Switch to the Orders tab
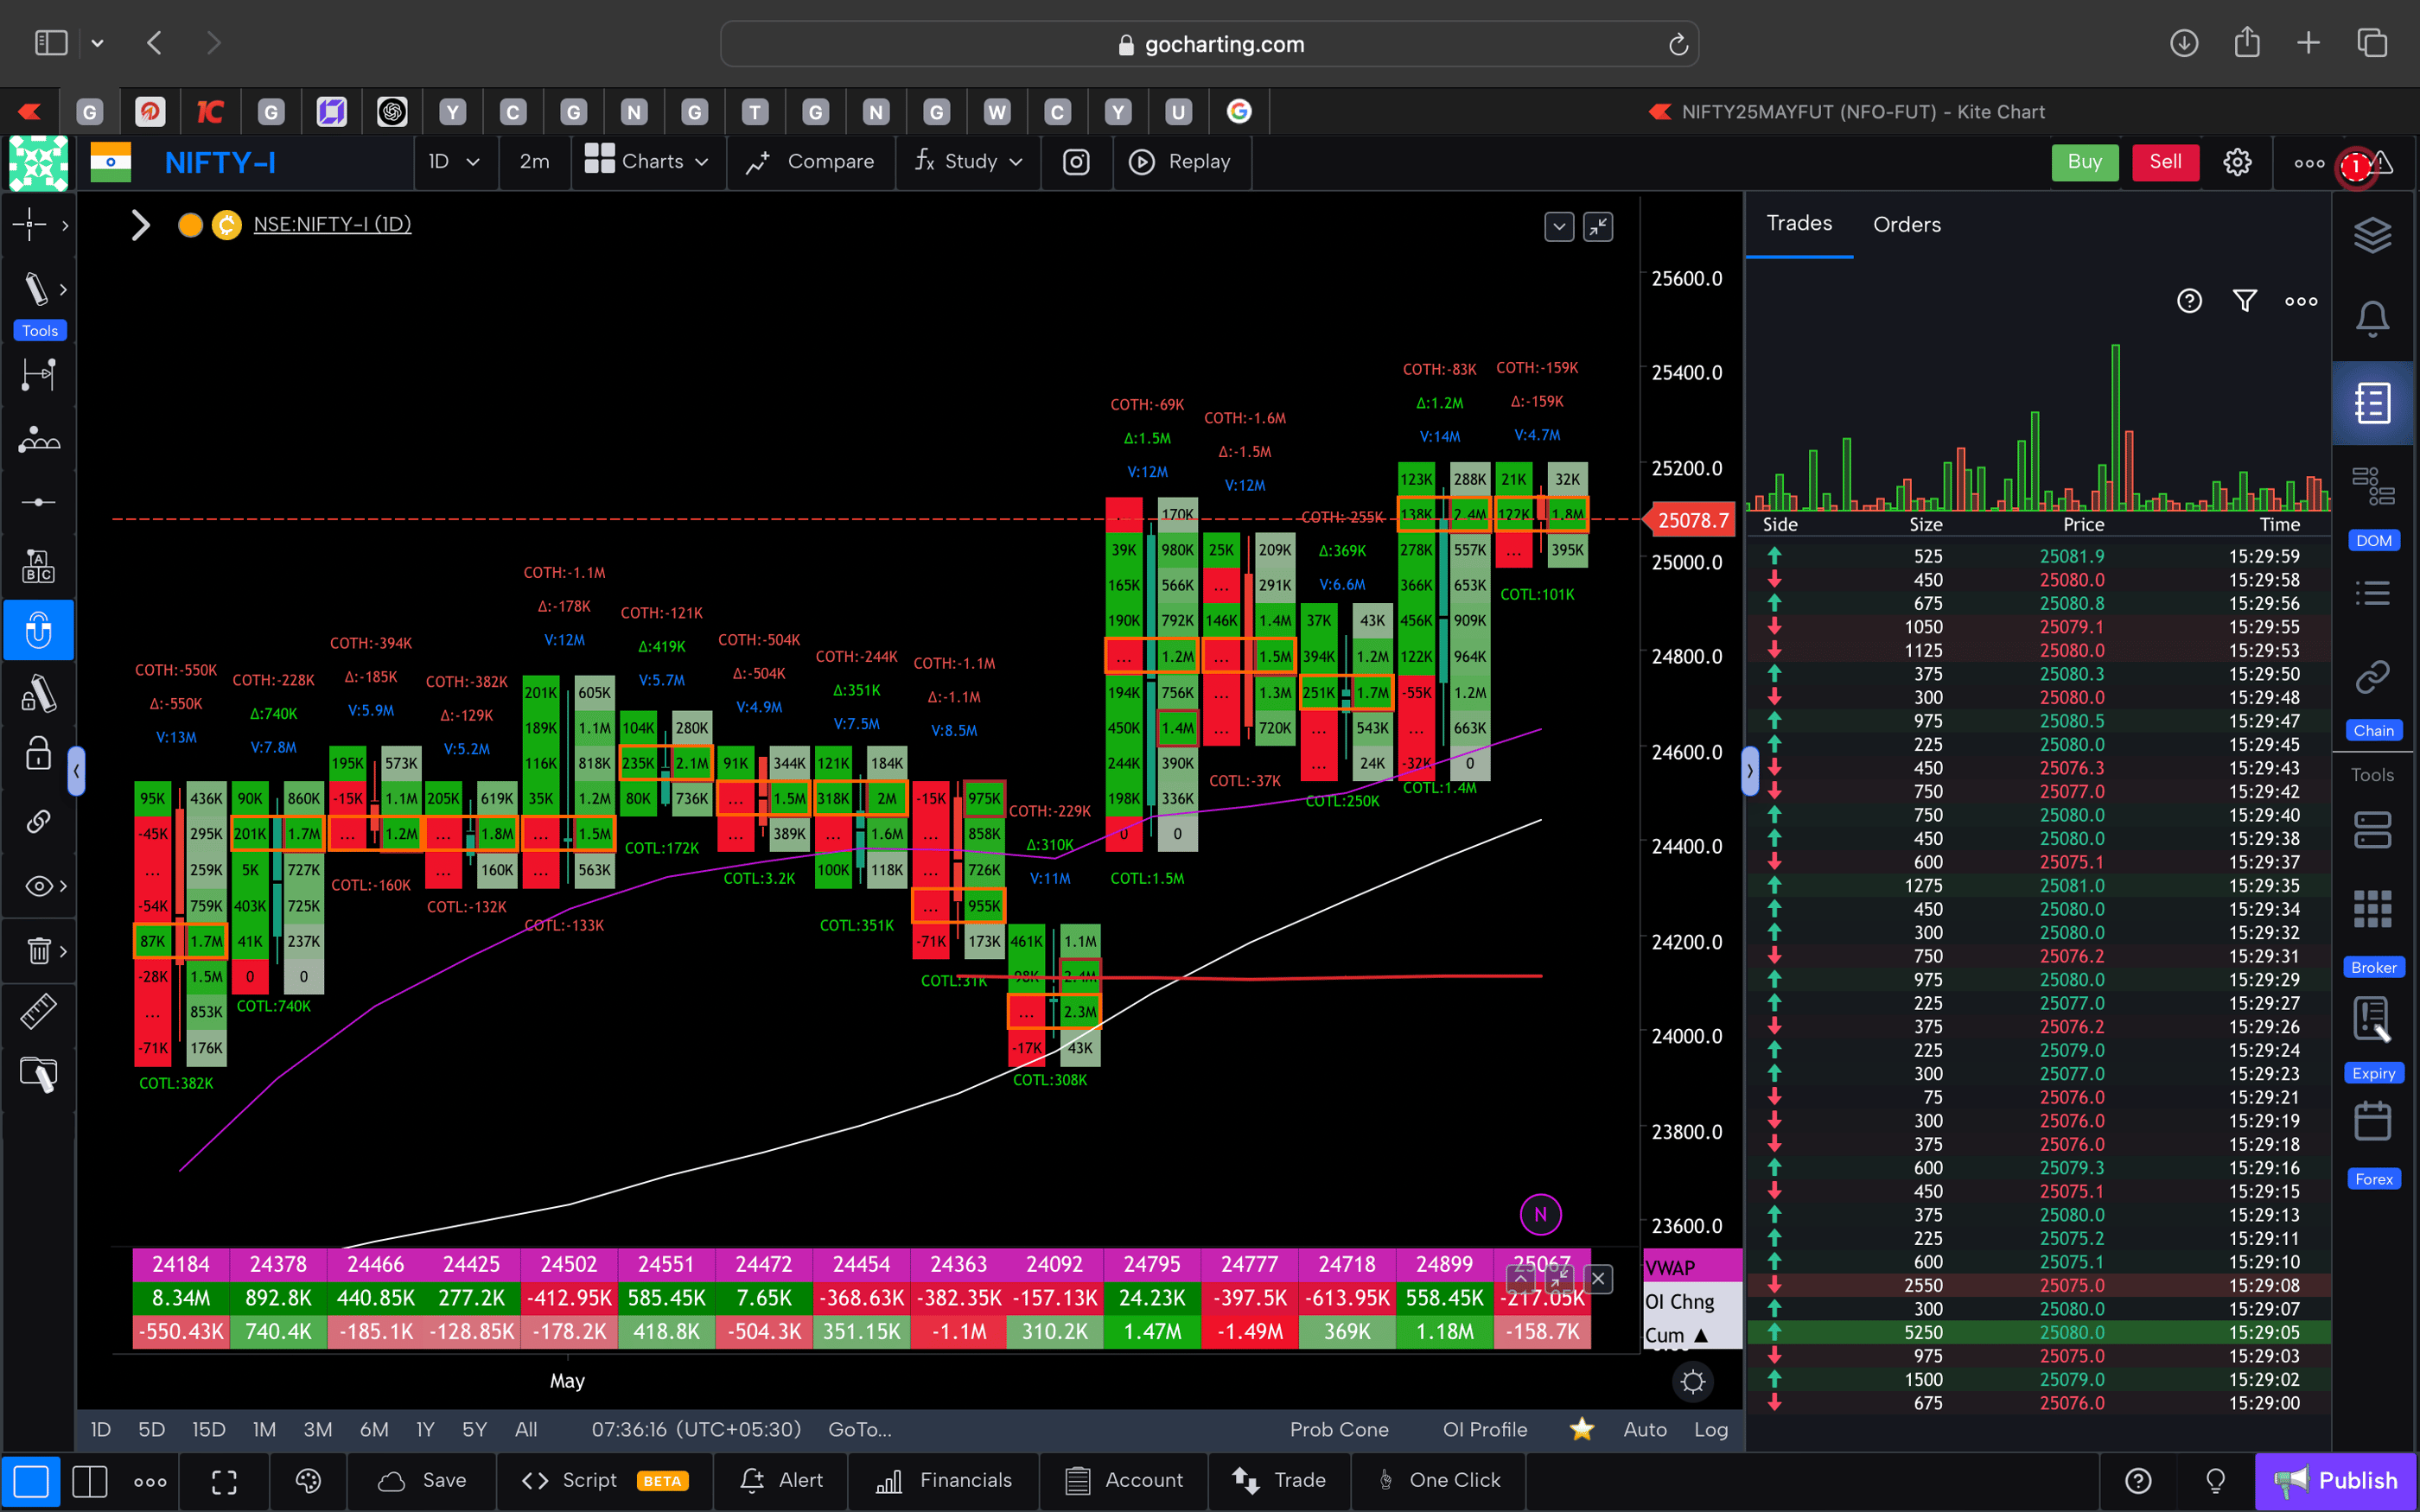 click(x=1906, y=224)
